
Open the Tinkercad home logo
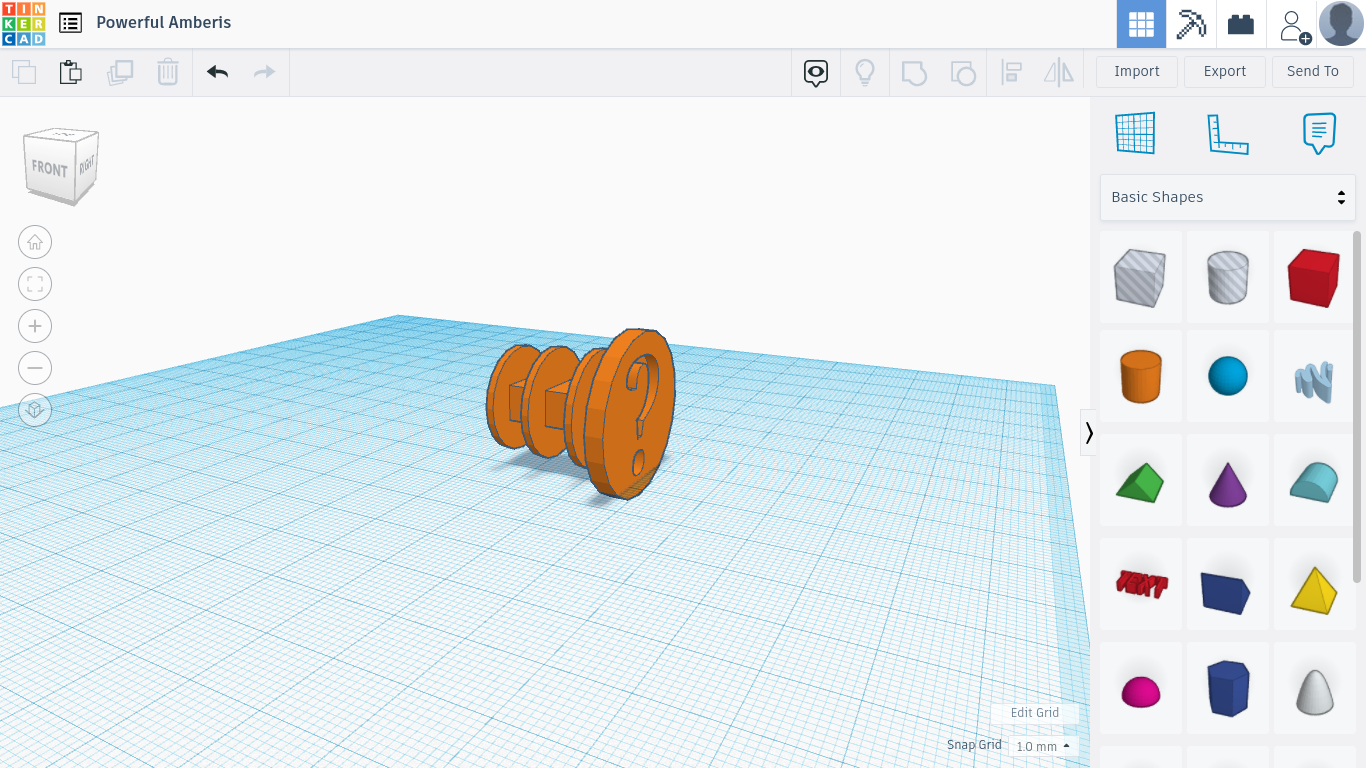click(23, 24)
